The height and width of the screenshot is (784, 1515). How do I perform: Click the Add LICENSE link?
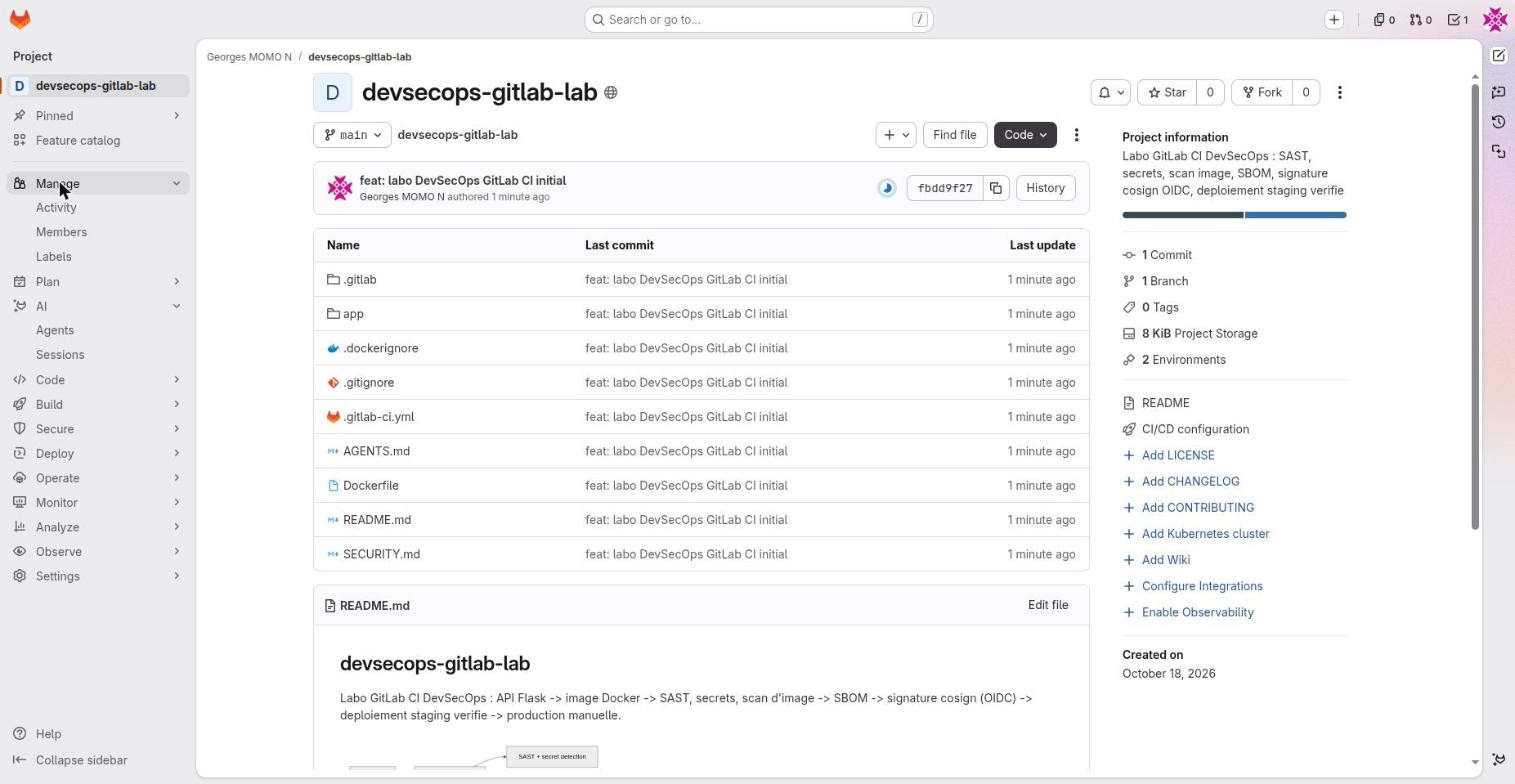(1178, 456)
